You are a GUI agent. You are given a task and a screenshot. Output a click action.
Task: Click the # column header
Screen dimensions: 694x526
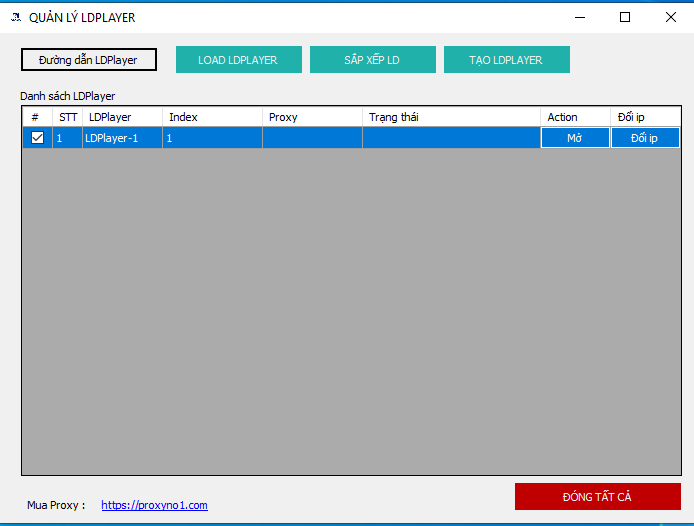(37, 117)
